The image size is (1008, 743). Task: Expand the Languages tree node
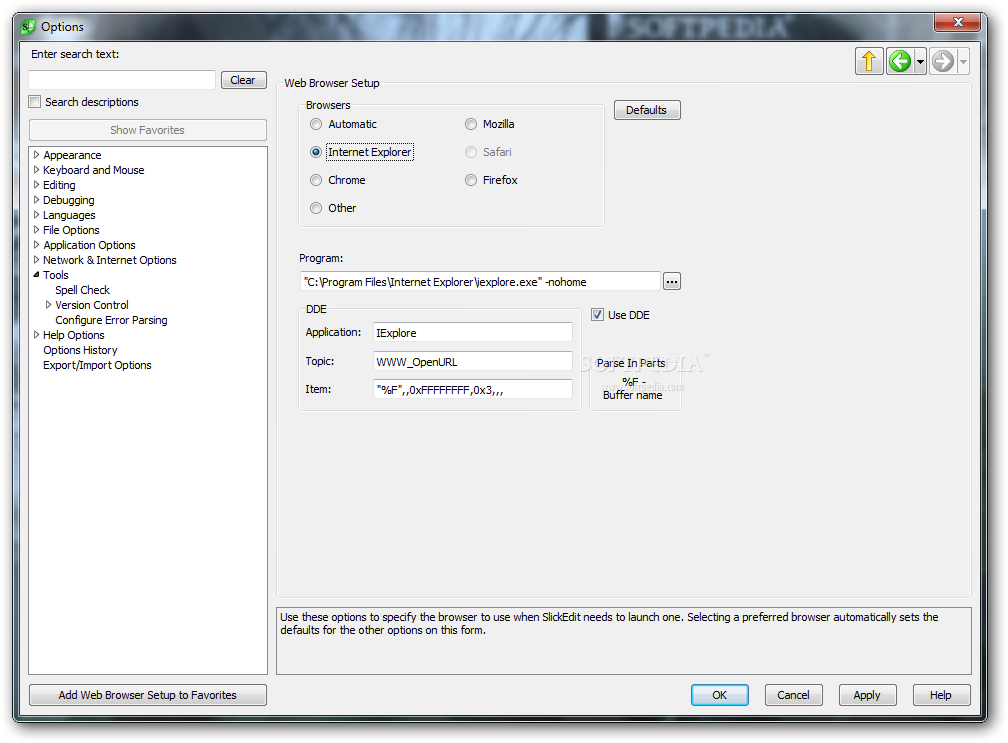(x=37, y=215)
